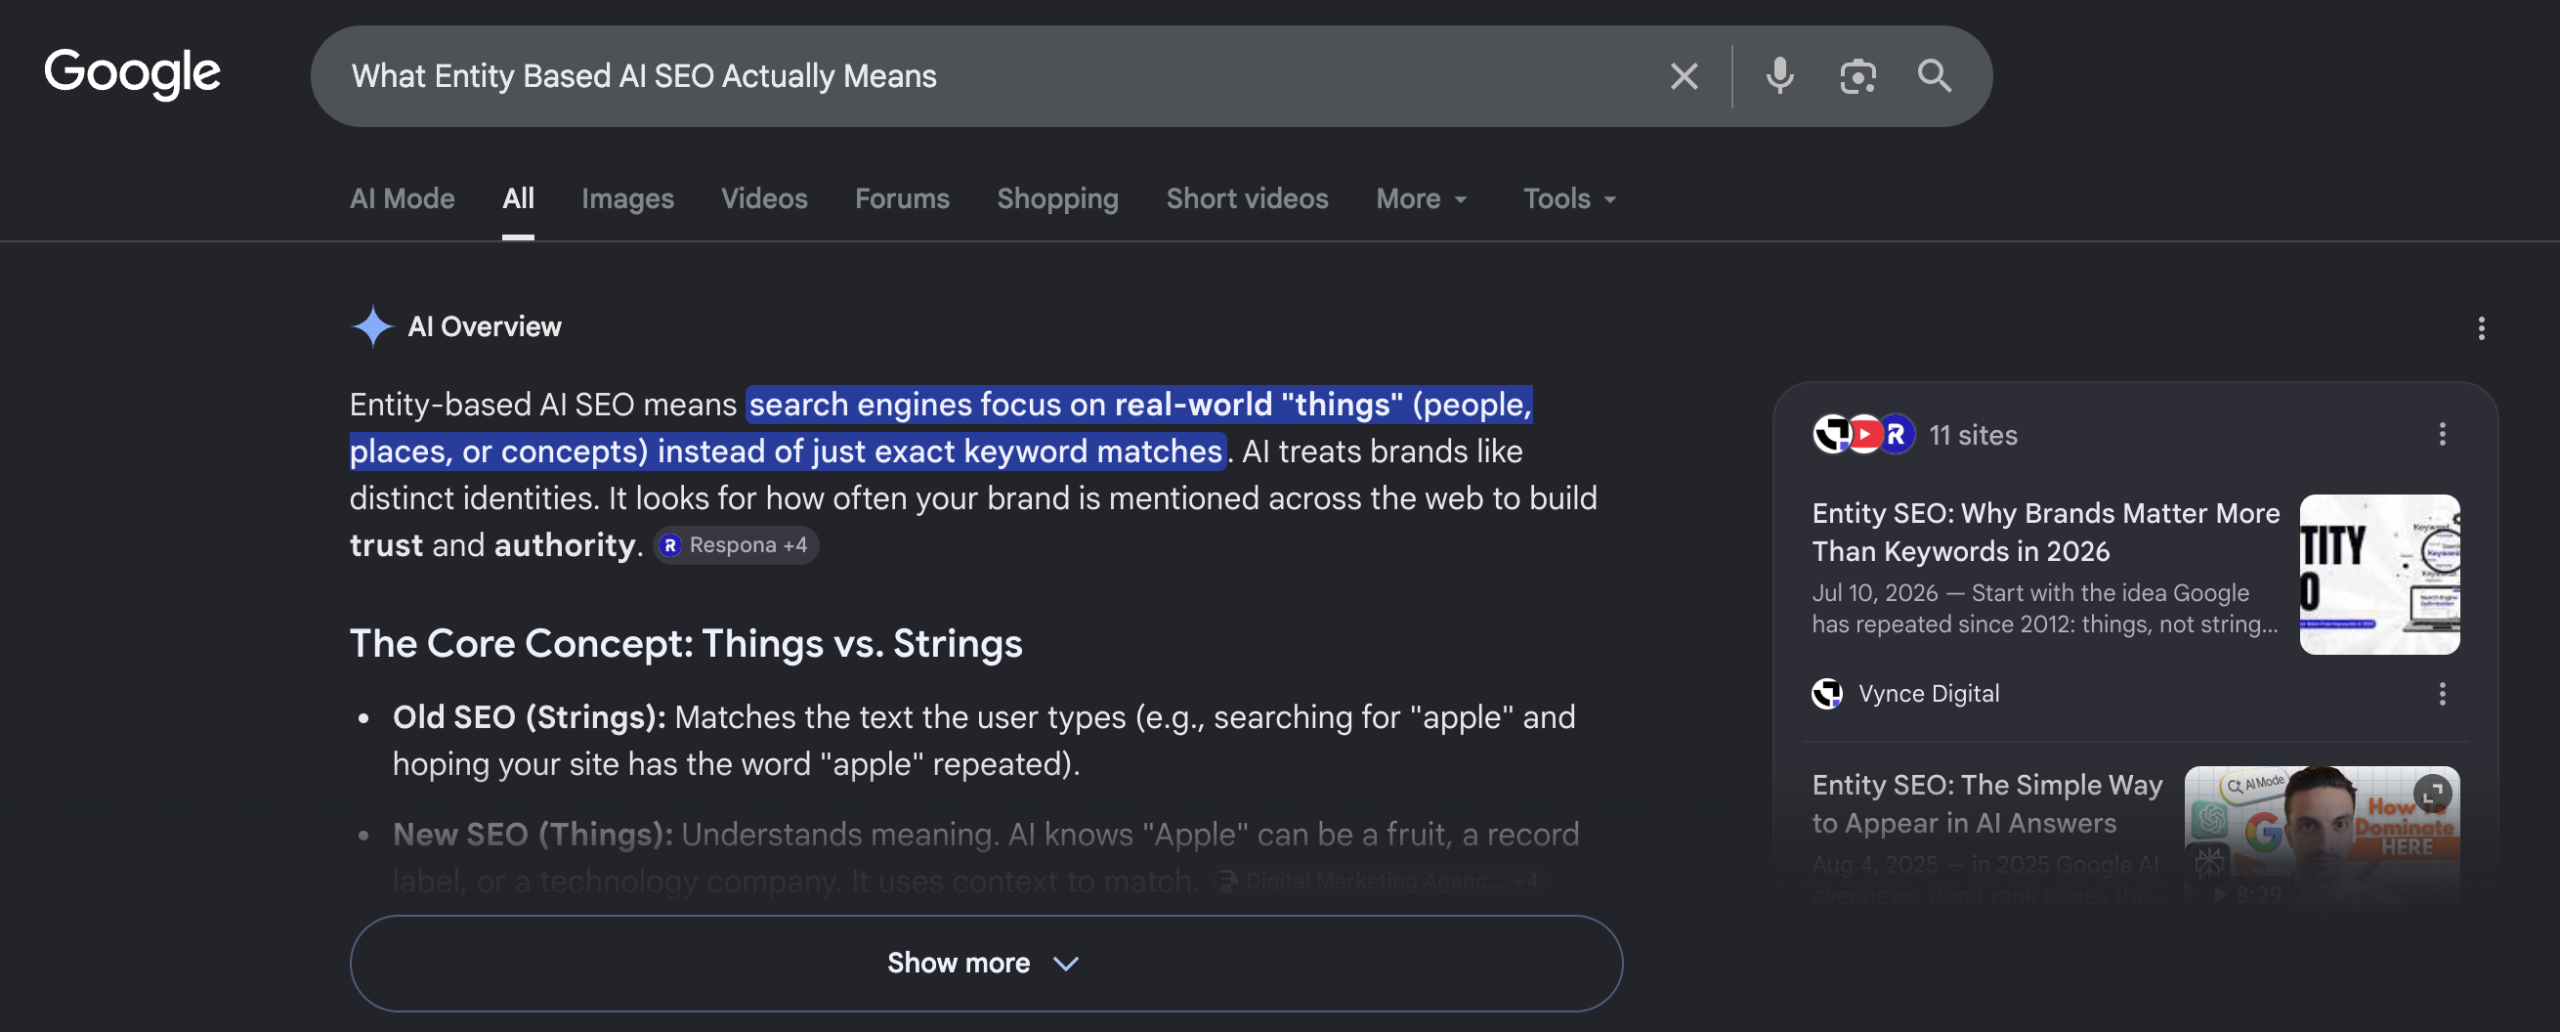Click the Vynce Digital source name

tap(1928, 693)
